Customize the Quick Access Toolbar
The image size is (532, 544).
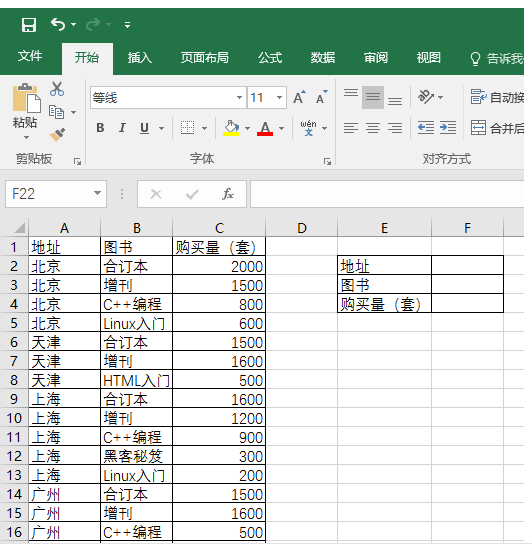tap(127, 25)
